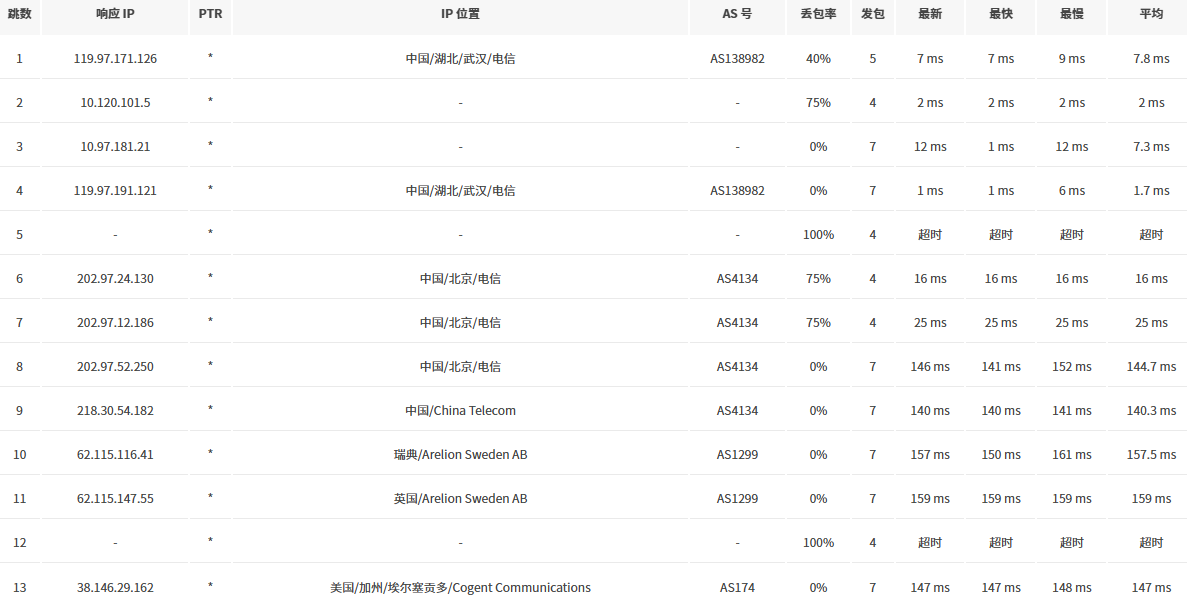This screenshot has height=604, width=1187.
Task: Click average value 157.5 ms
Action: click(x=1151, y=454)
